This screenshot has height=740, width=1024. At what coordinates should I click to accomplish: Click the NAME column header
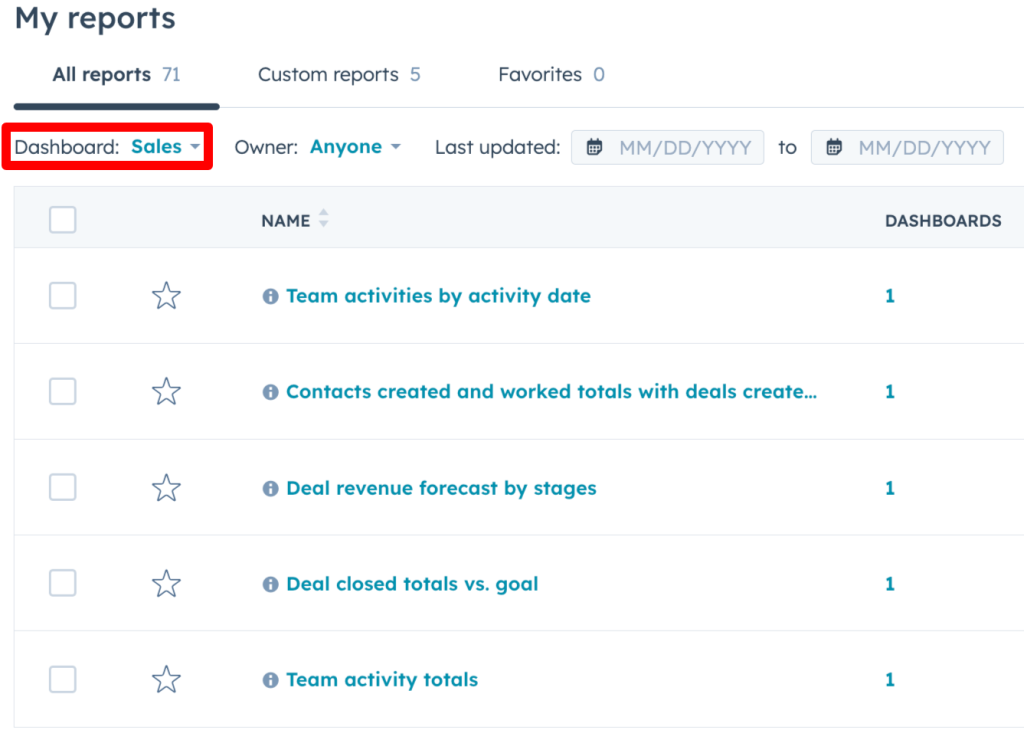(x=286, y=221)
